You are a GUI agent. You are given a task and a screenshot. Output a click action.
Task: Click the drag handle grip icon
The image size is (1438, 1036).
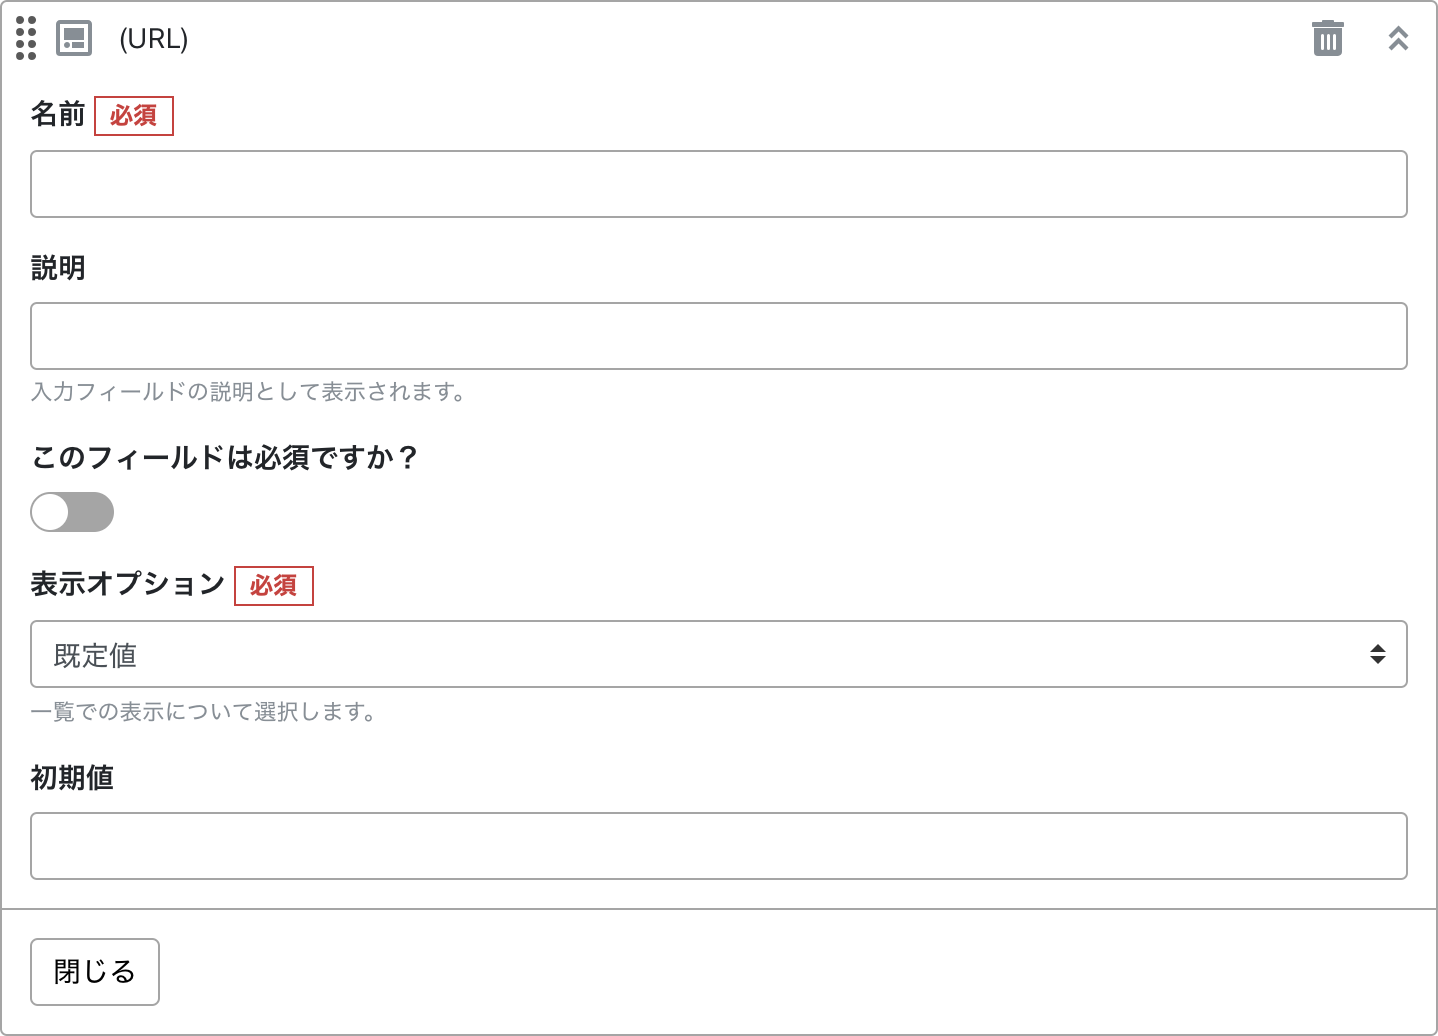[26, 38]
